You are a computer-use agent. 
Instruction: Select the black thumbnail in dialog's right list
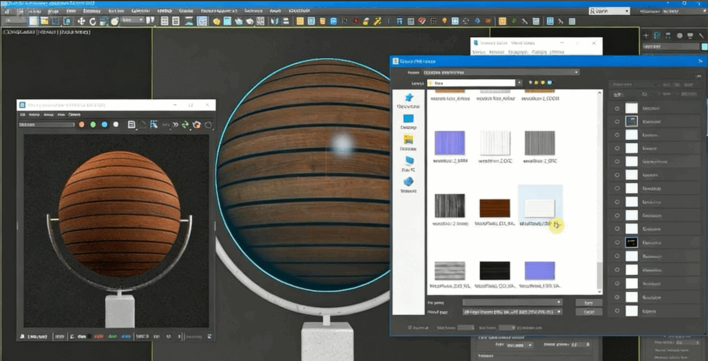click(631, 243)
